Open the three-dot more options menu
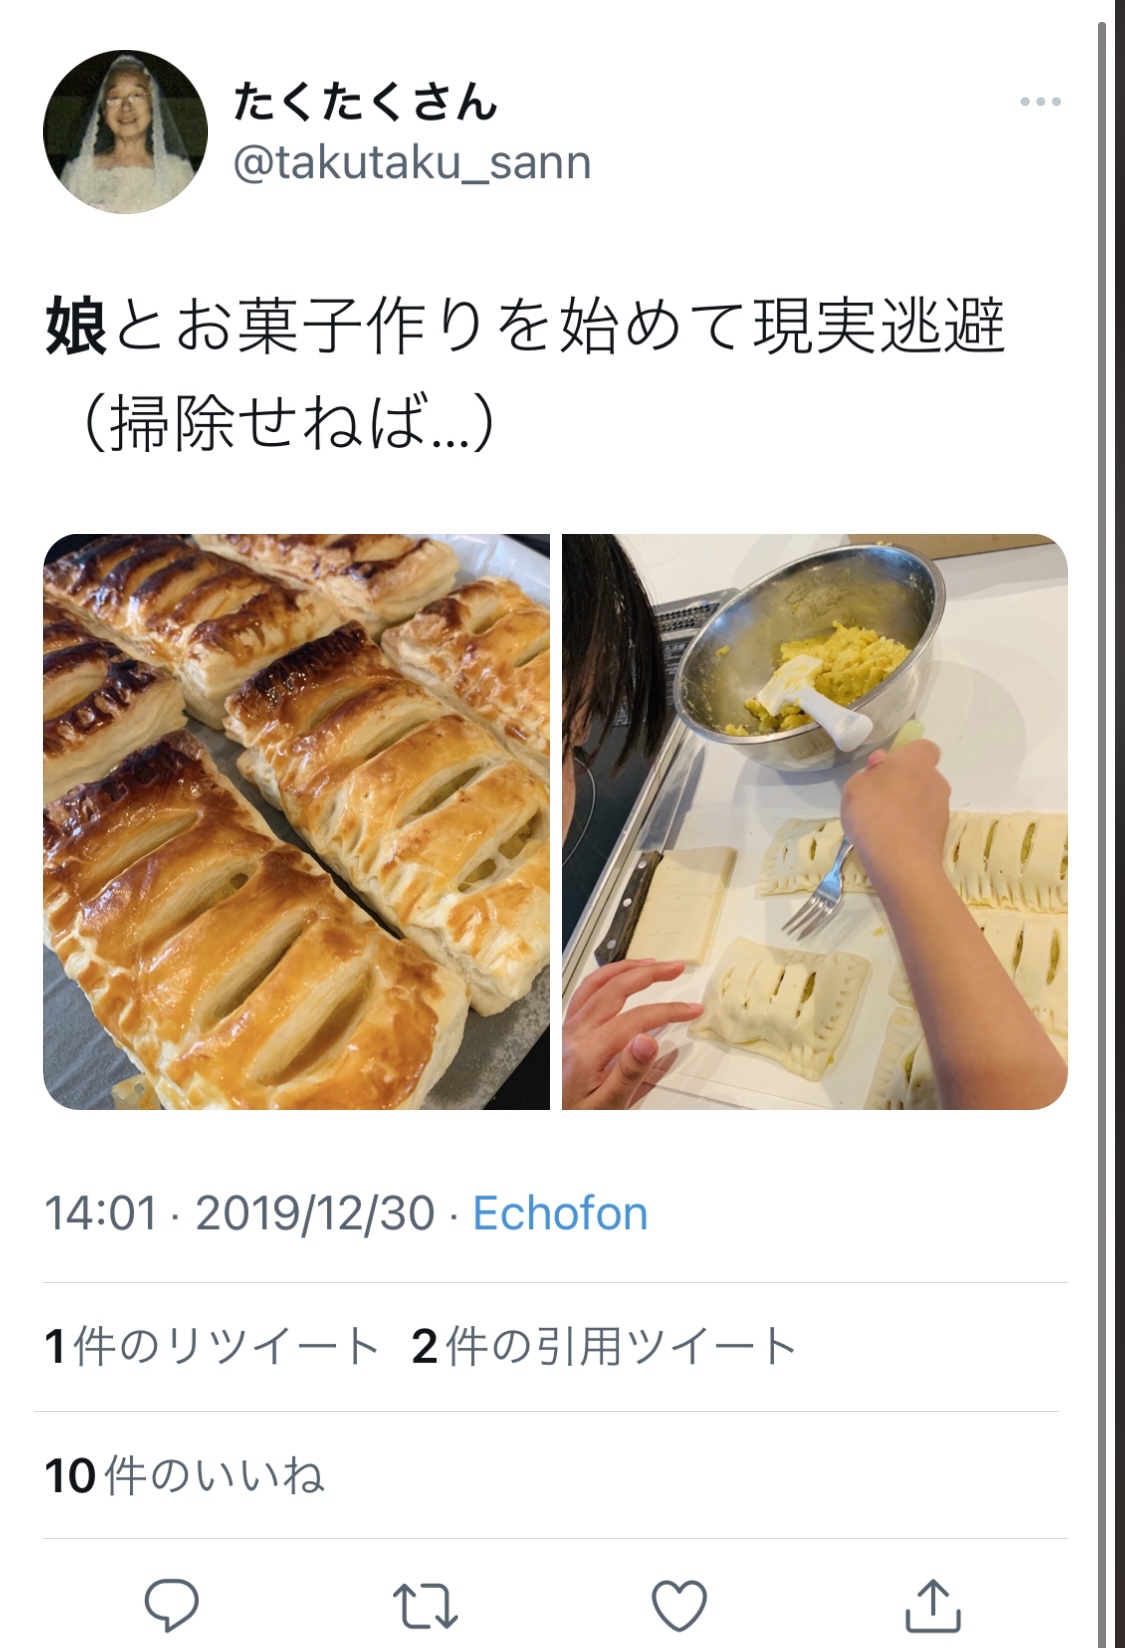This screenshot has width=1125, height=1648. click(1040, 102)
